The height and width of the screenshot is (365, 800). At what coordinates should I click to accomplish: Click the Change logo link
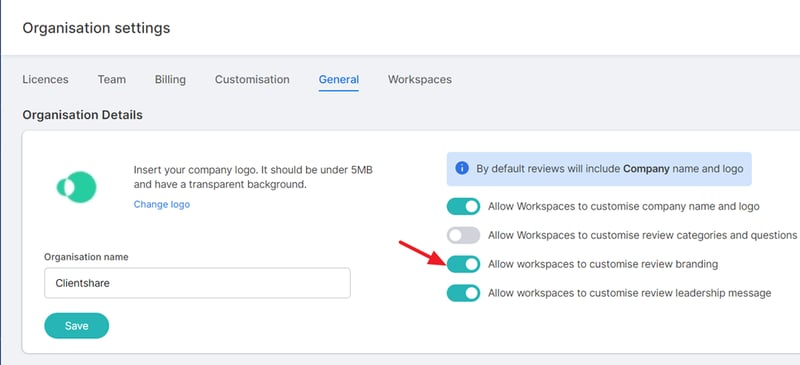click(x=162, y=204)
